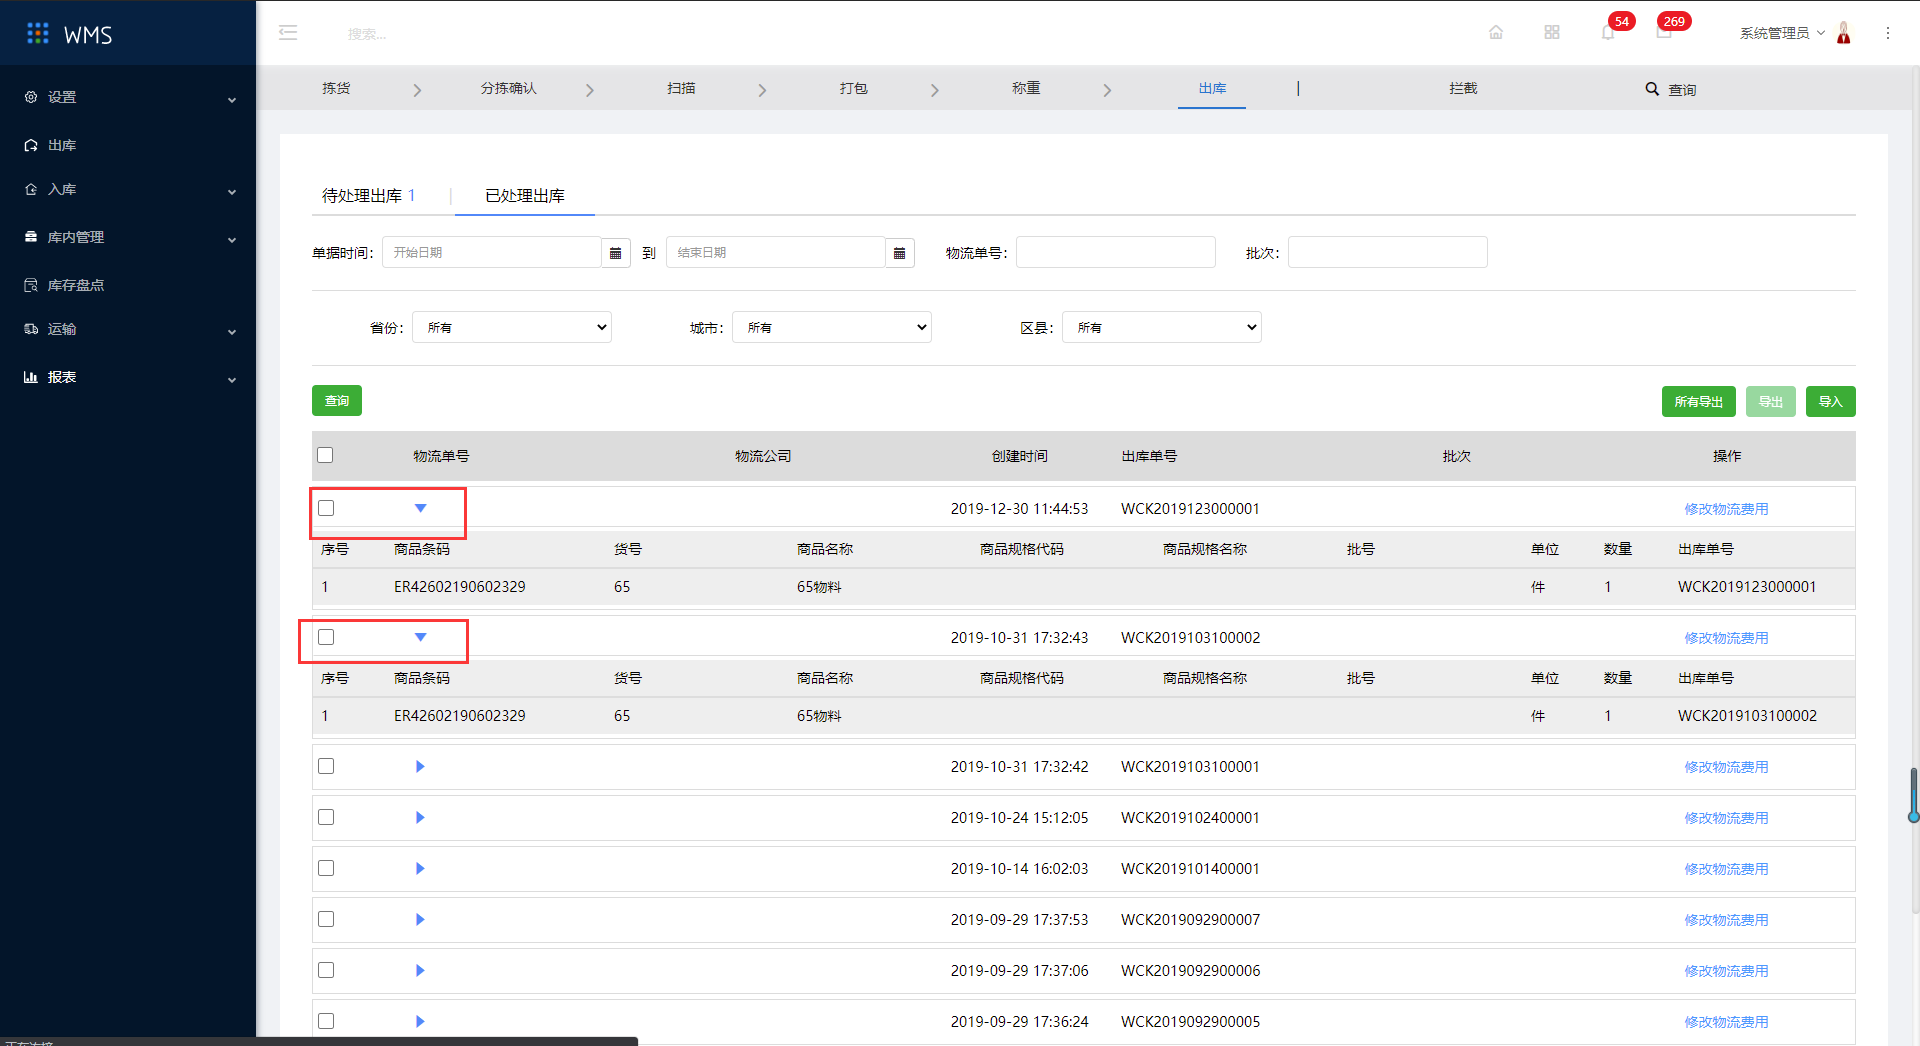
Task: Click the 导入 button
Action: (x=1831, y=401)
